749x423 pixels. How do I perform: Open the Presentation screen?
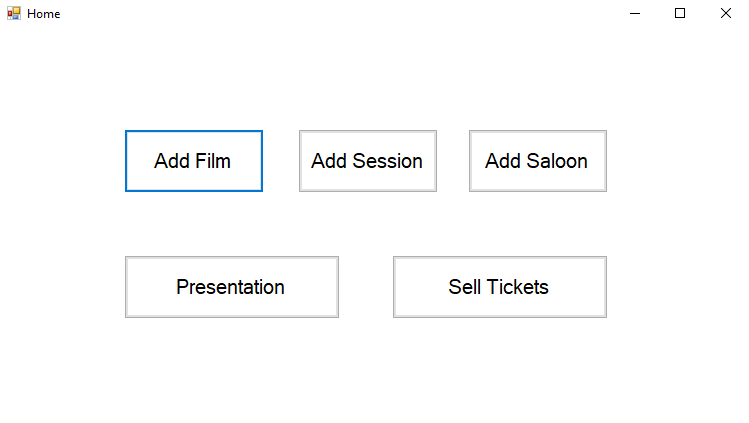[x=231, y=287]
